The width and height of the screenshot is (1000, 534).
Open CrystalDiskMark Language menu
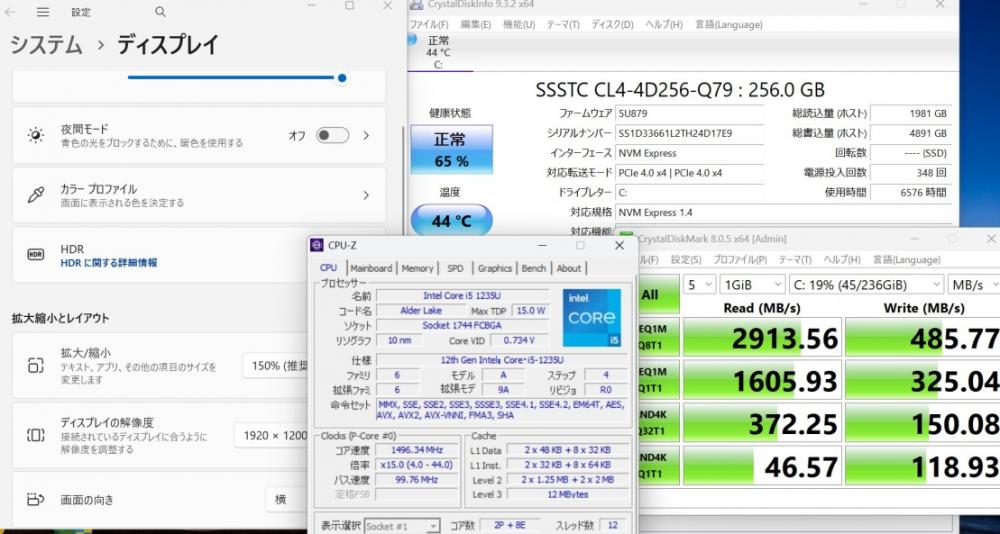[x=906, y=260]
